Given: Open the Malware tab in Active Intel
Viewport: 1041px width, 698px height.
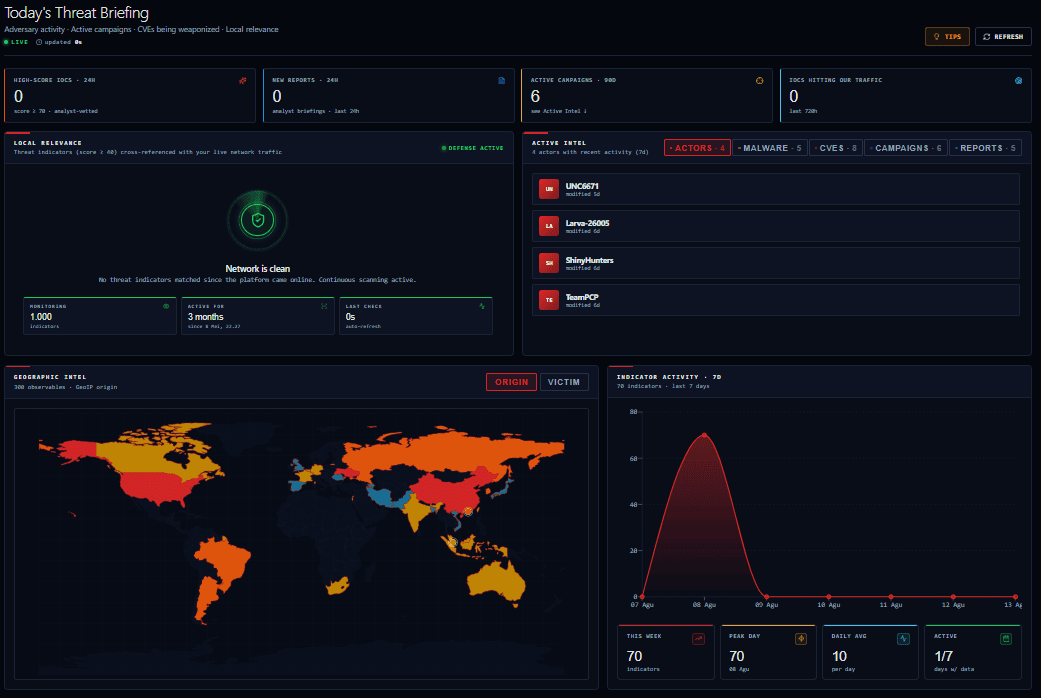Looking at the screenshot, I should tap(769, 148).
